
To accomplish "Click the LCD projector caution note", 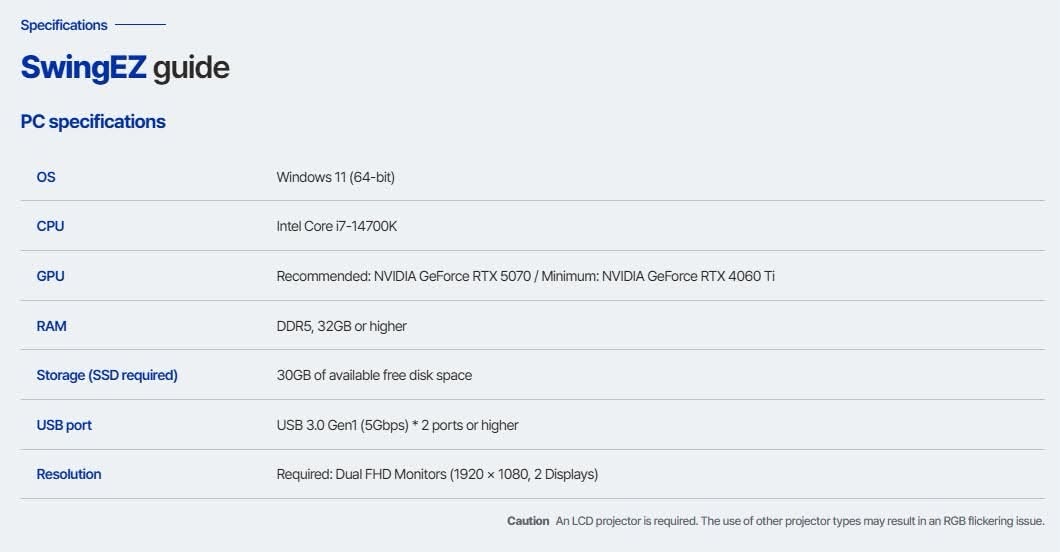I will [800, 521].
